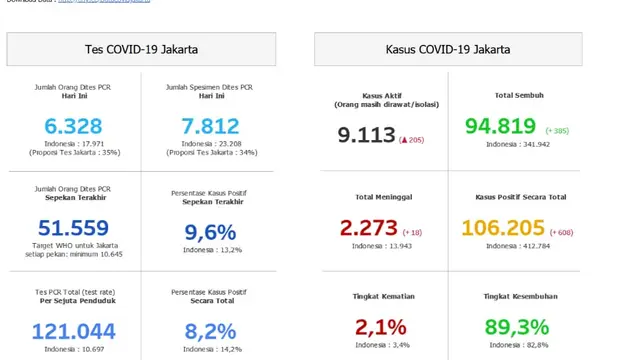
Task: Click the Tingkat Kematian label
Action: (384, 296)
